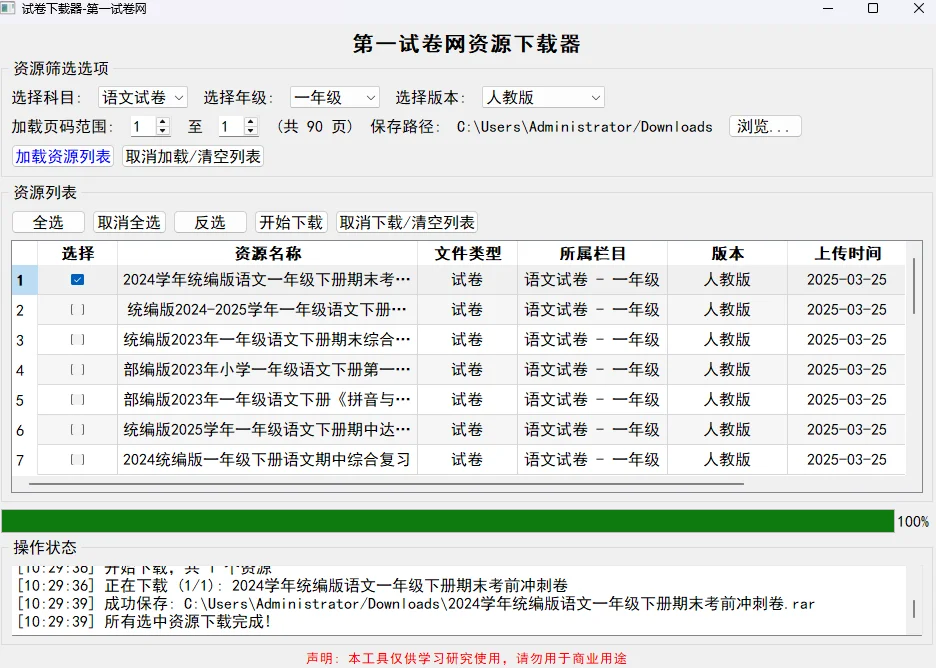Click the 所属栏目 column header
This screenshot has width=936, height=668.
[592, 254]
